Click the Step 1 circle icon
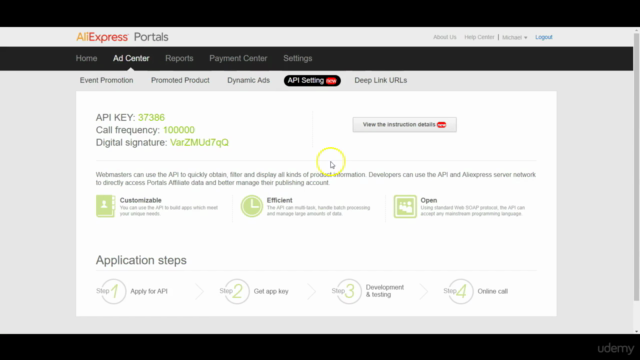640x360 pixels. pyautogui.click(x=113, y=291)
